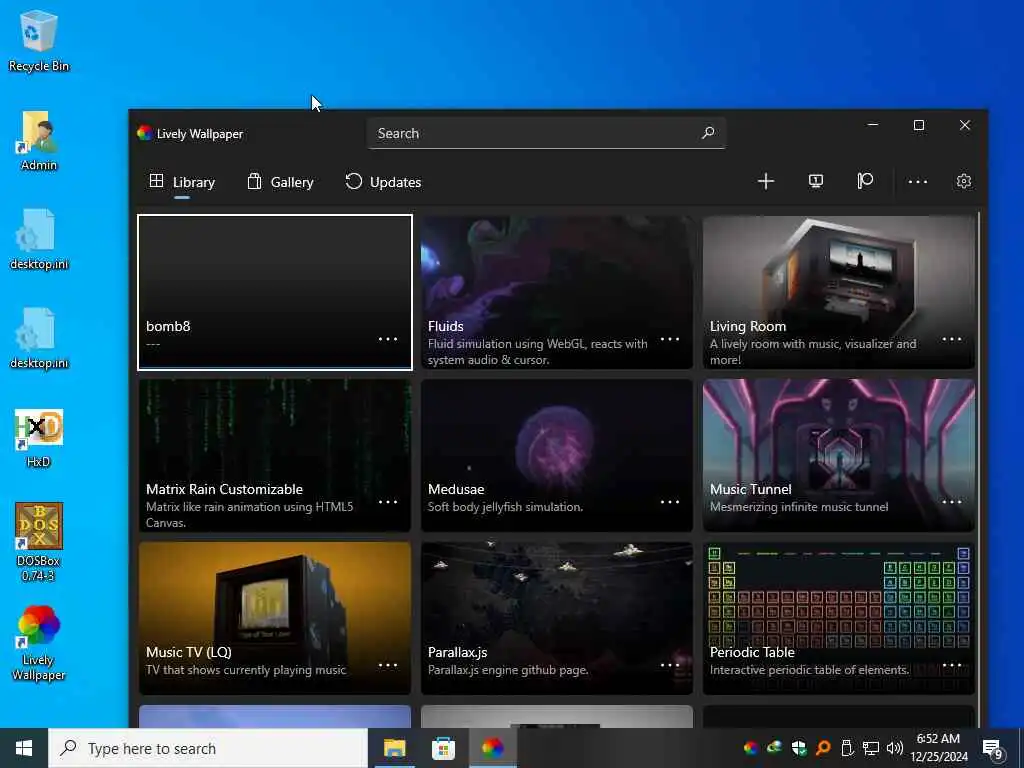Select the Admin folder desktop icon

pyautogui.click(x=39, y=141)
